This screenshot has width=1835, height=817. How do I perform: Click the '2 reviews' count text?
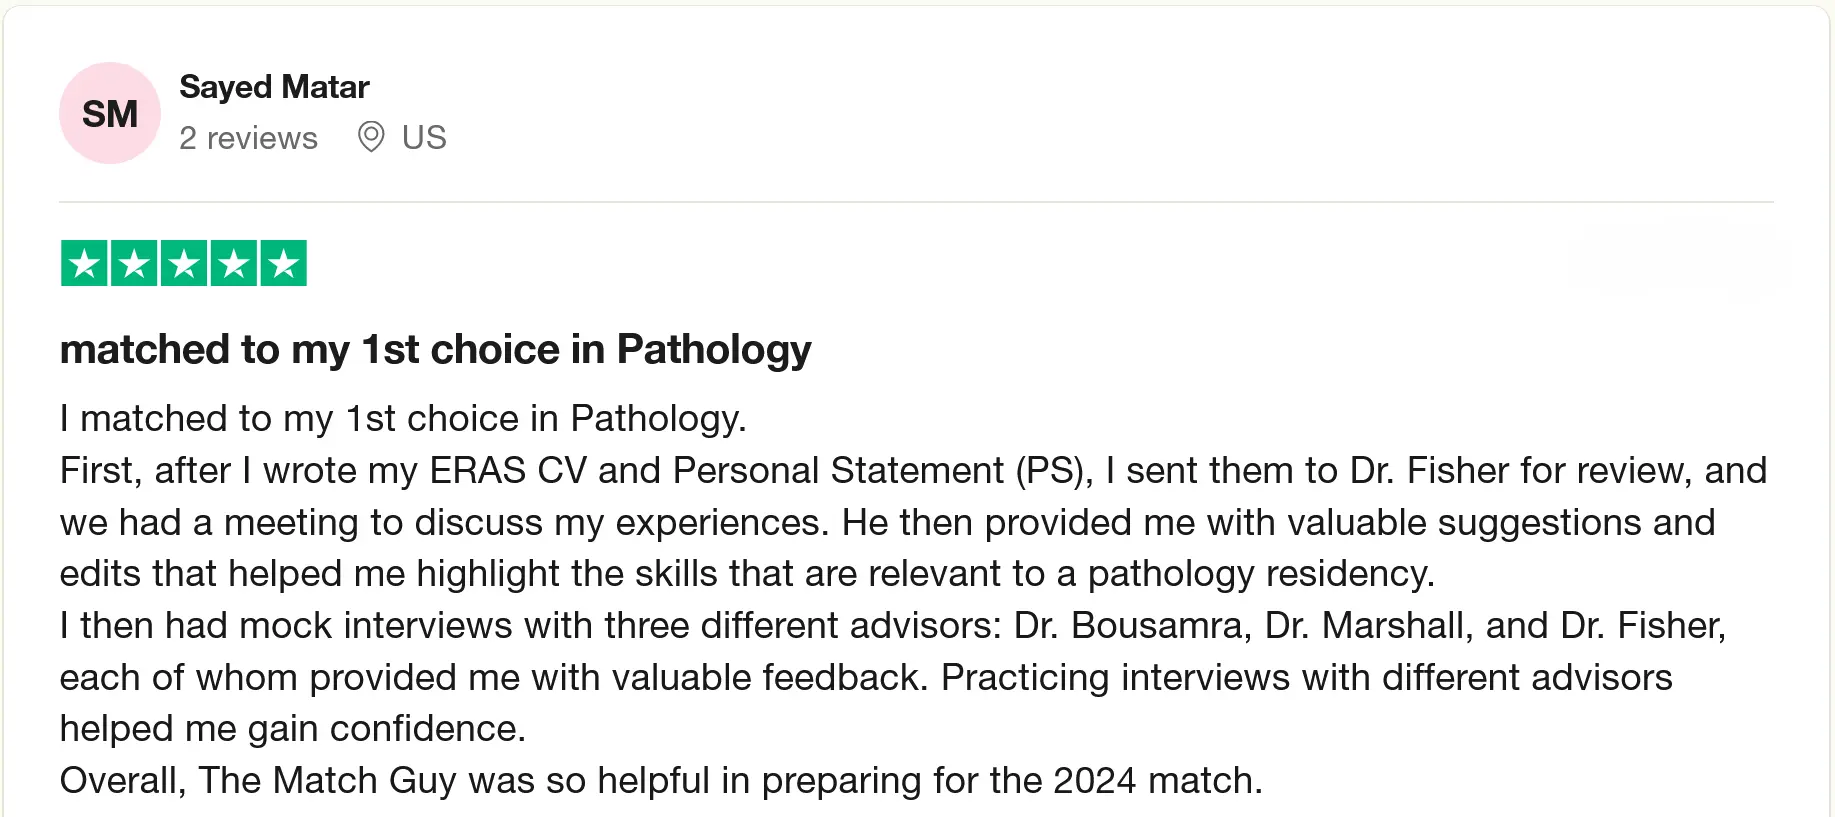coord(248,138)
